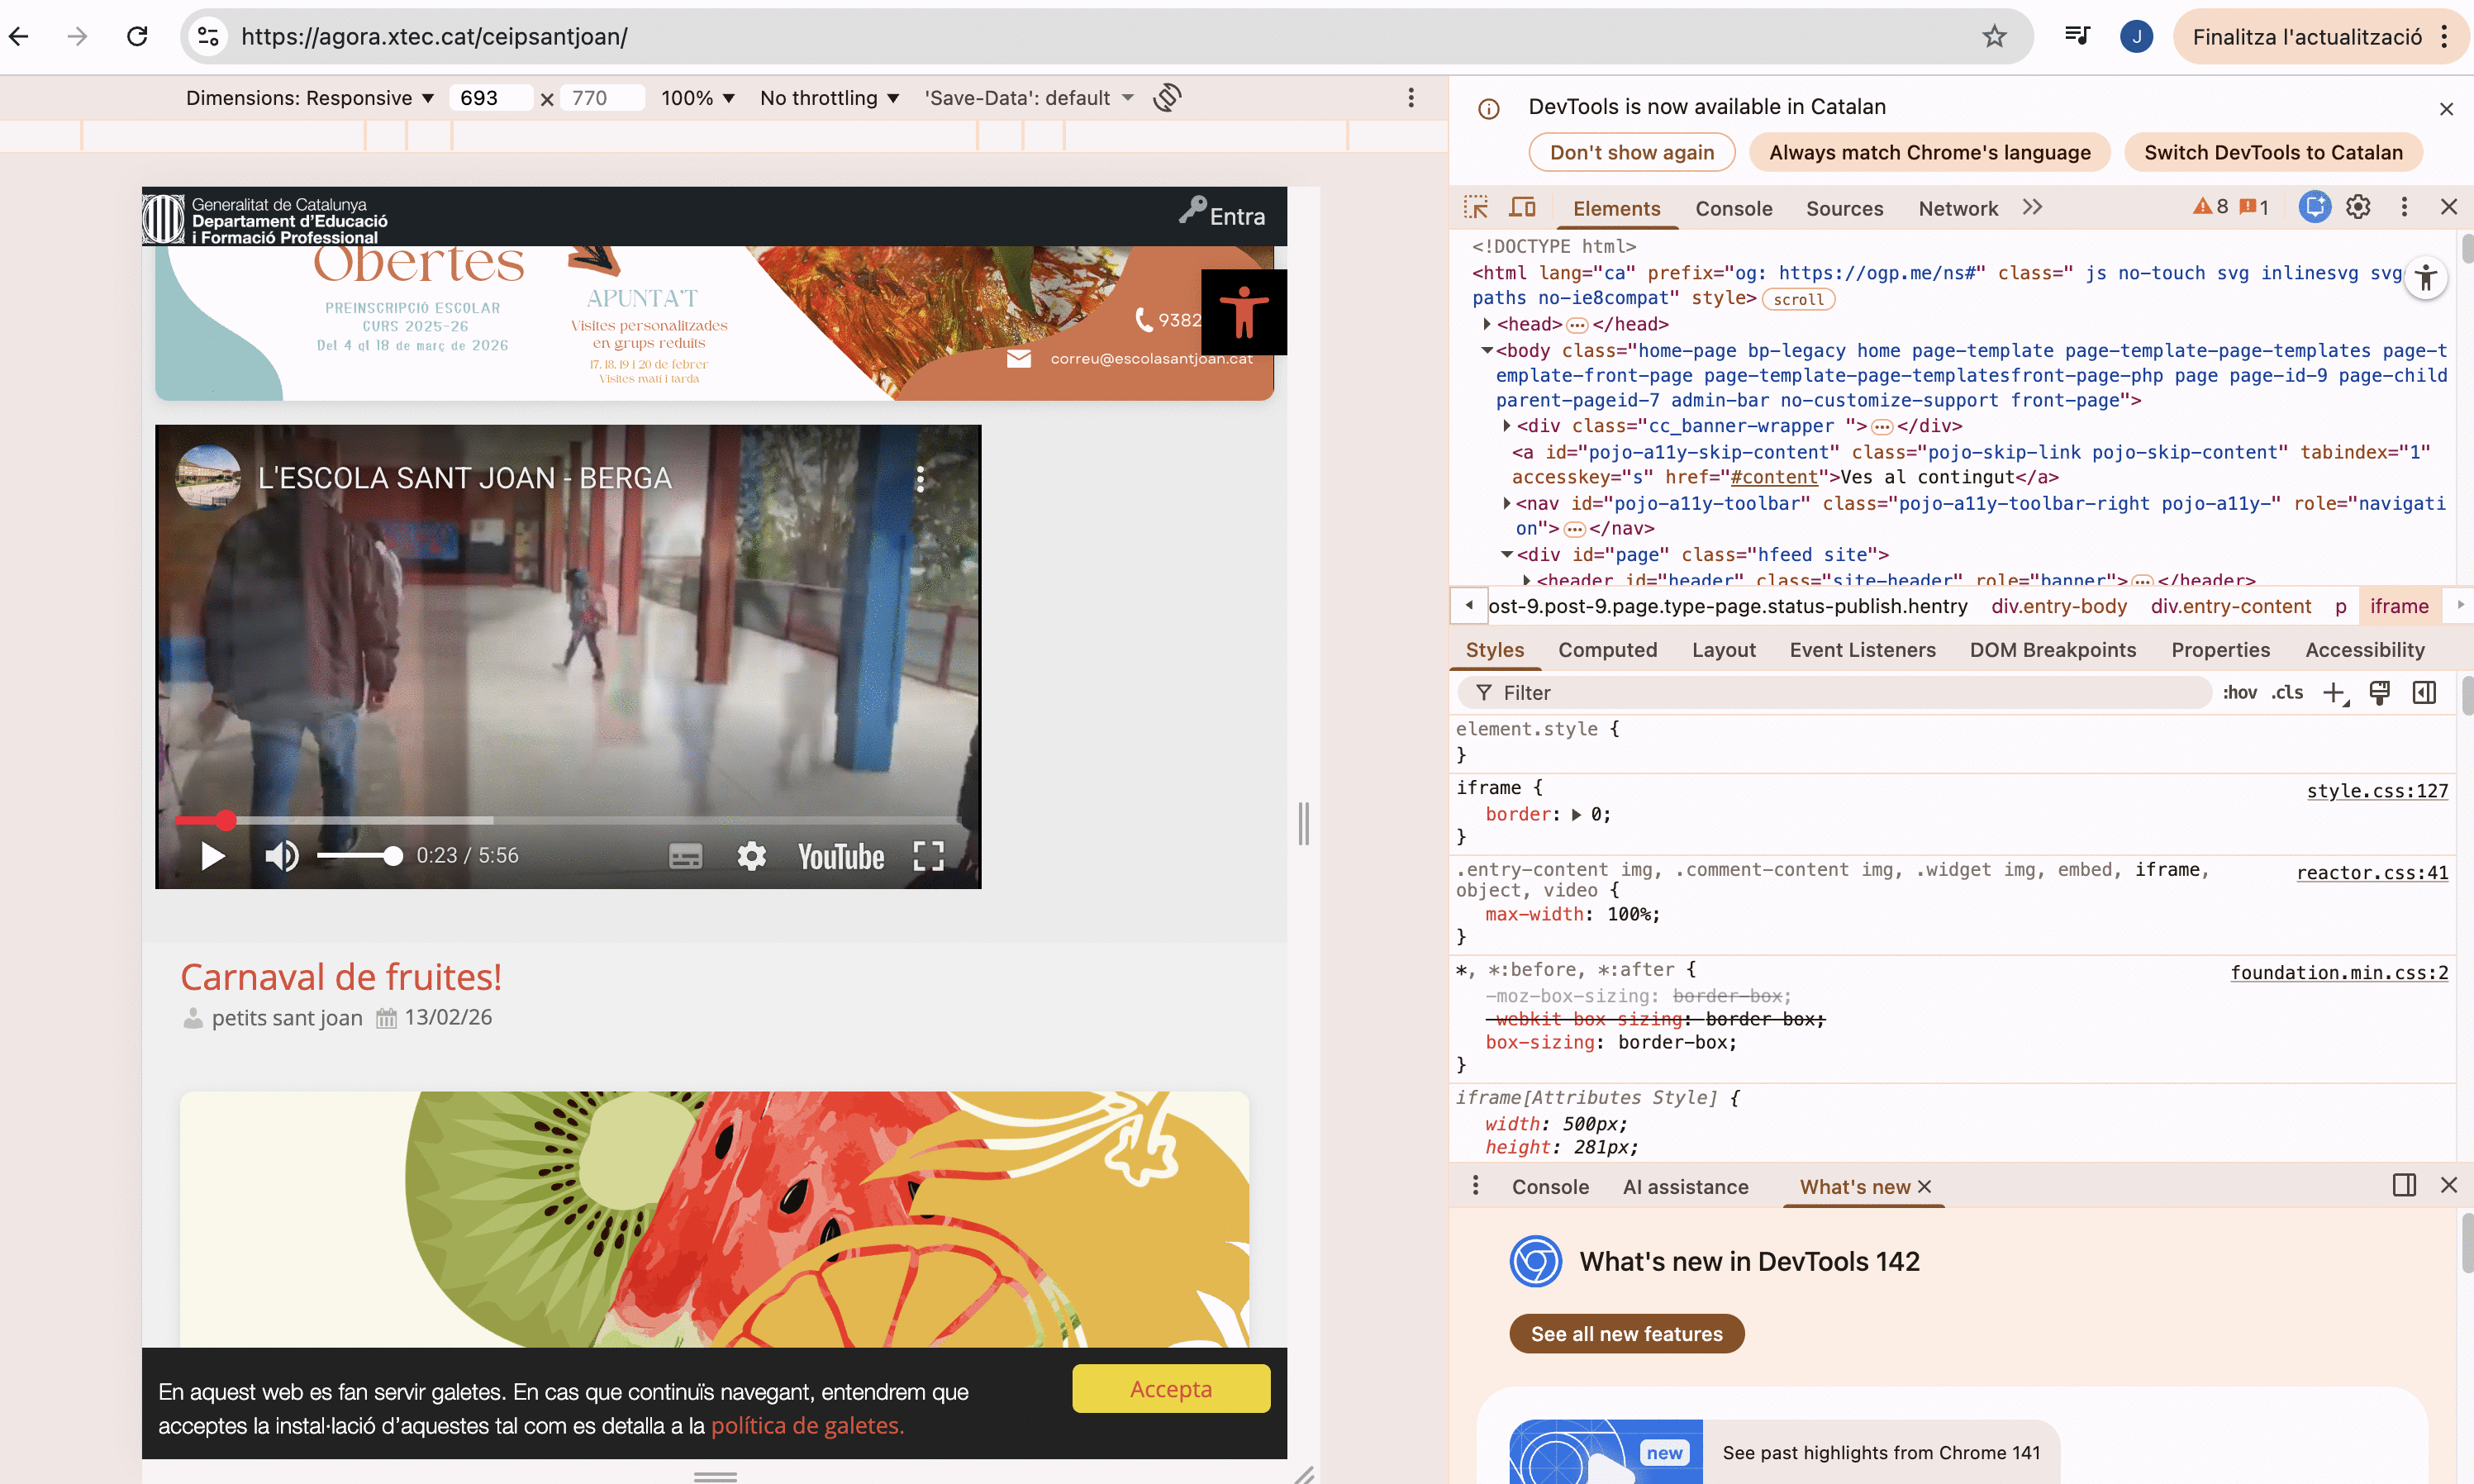Screen dimensions: 2474x1484
Task: Click the YouTube video progress bar
Action: coord(600,820)
